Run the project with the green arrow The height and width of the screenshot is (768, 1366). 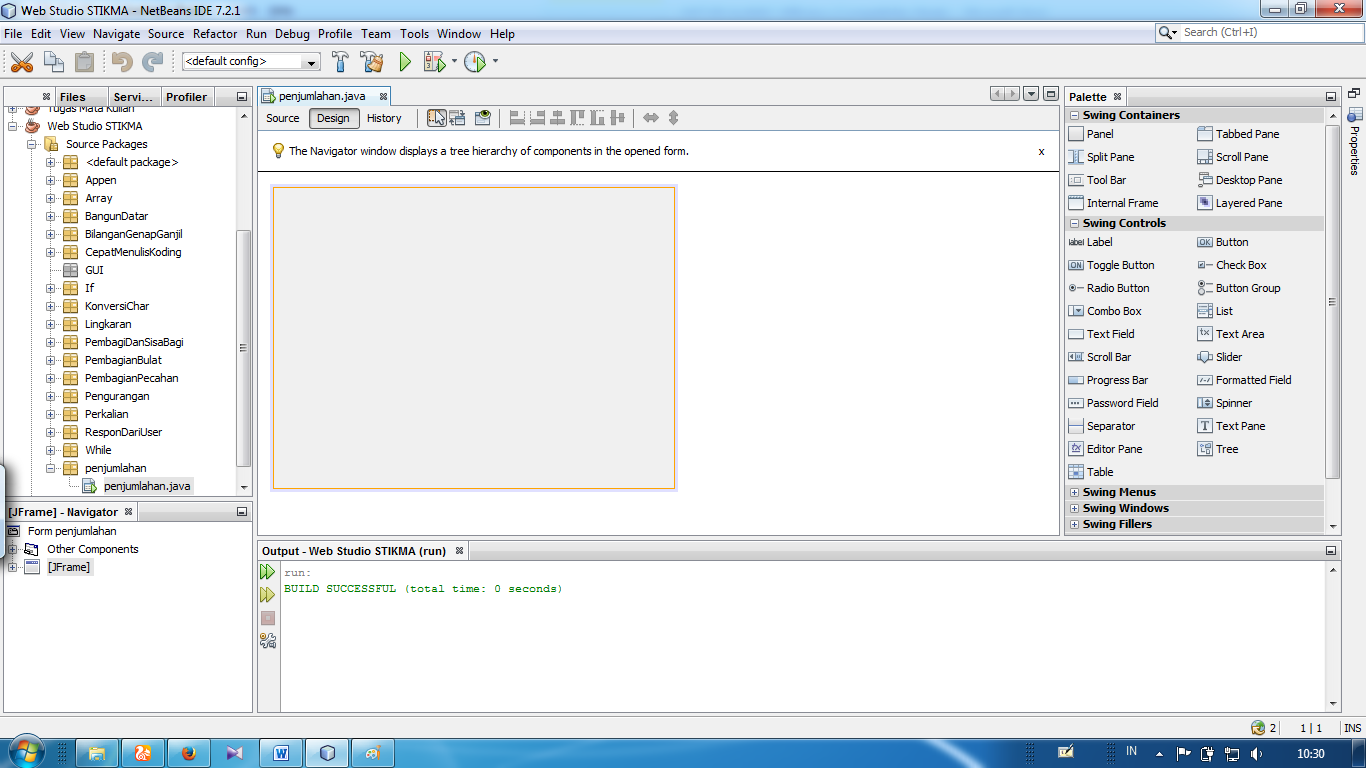click(404, 61)
